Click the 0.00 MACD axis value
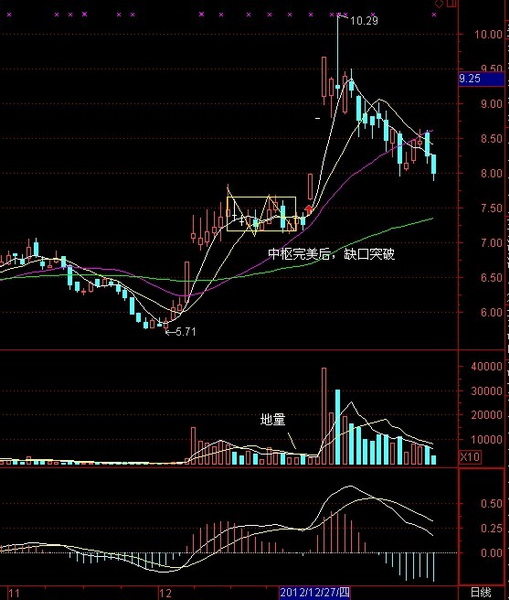 pyautogui.click(x=491, y=553)
